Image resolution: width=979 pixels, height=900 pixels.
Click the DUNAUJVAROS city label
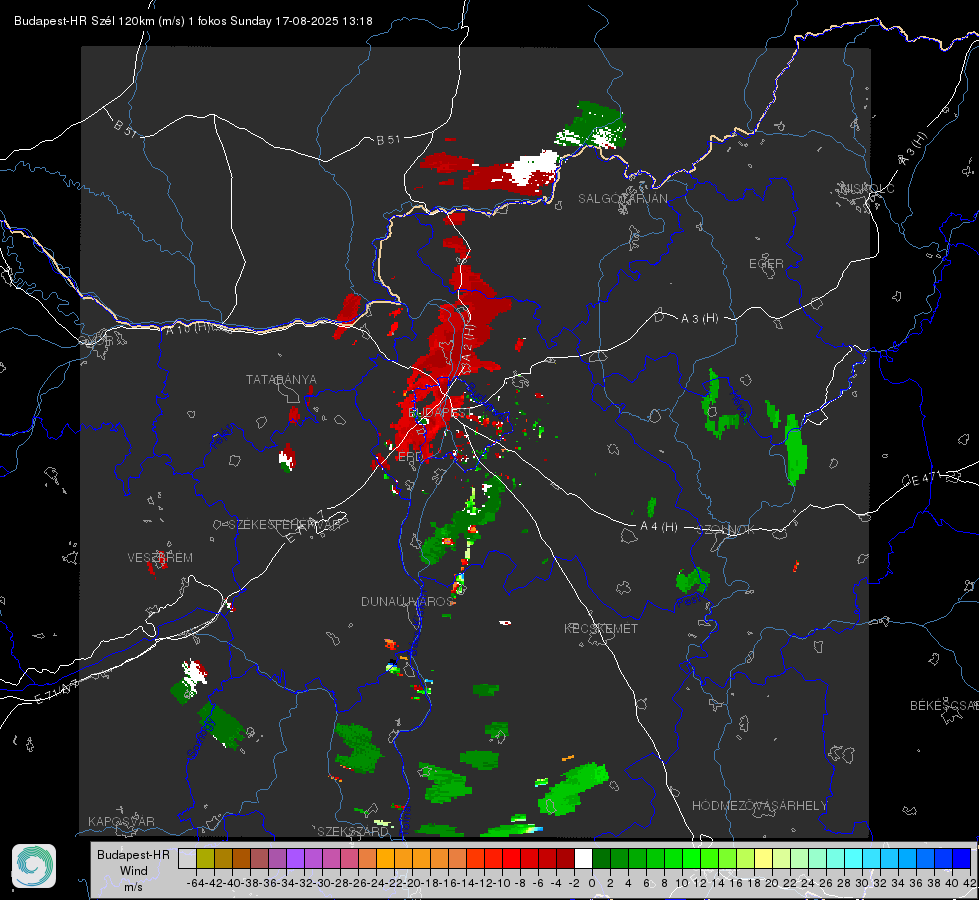click(407, 601)
